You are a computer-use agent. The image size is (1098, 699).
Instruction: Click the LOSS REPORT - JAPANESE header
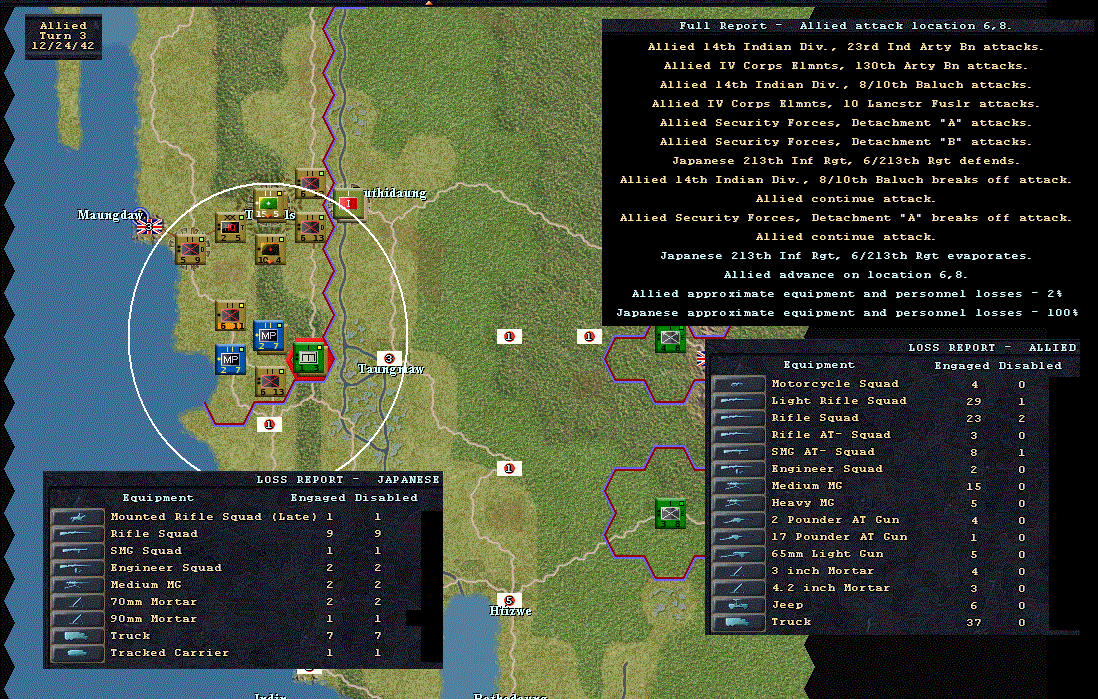[x=348, y=480]
